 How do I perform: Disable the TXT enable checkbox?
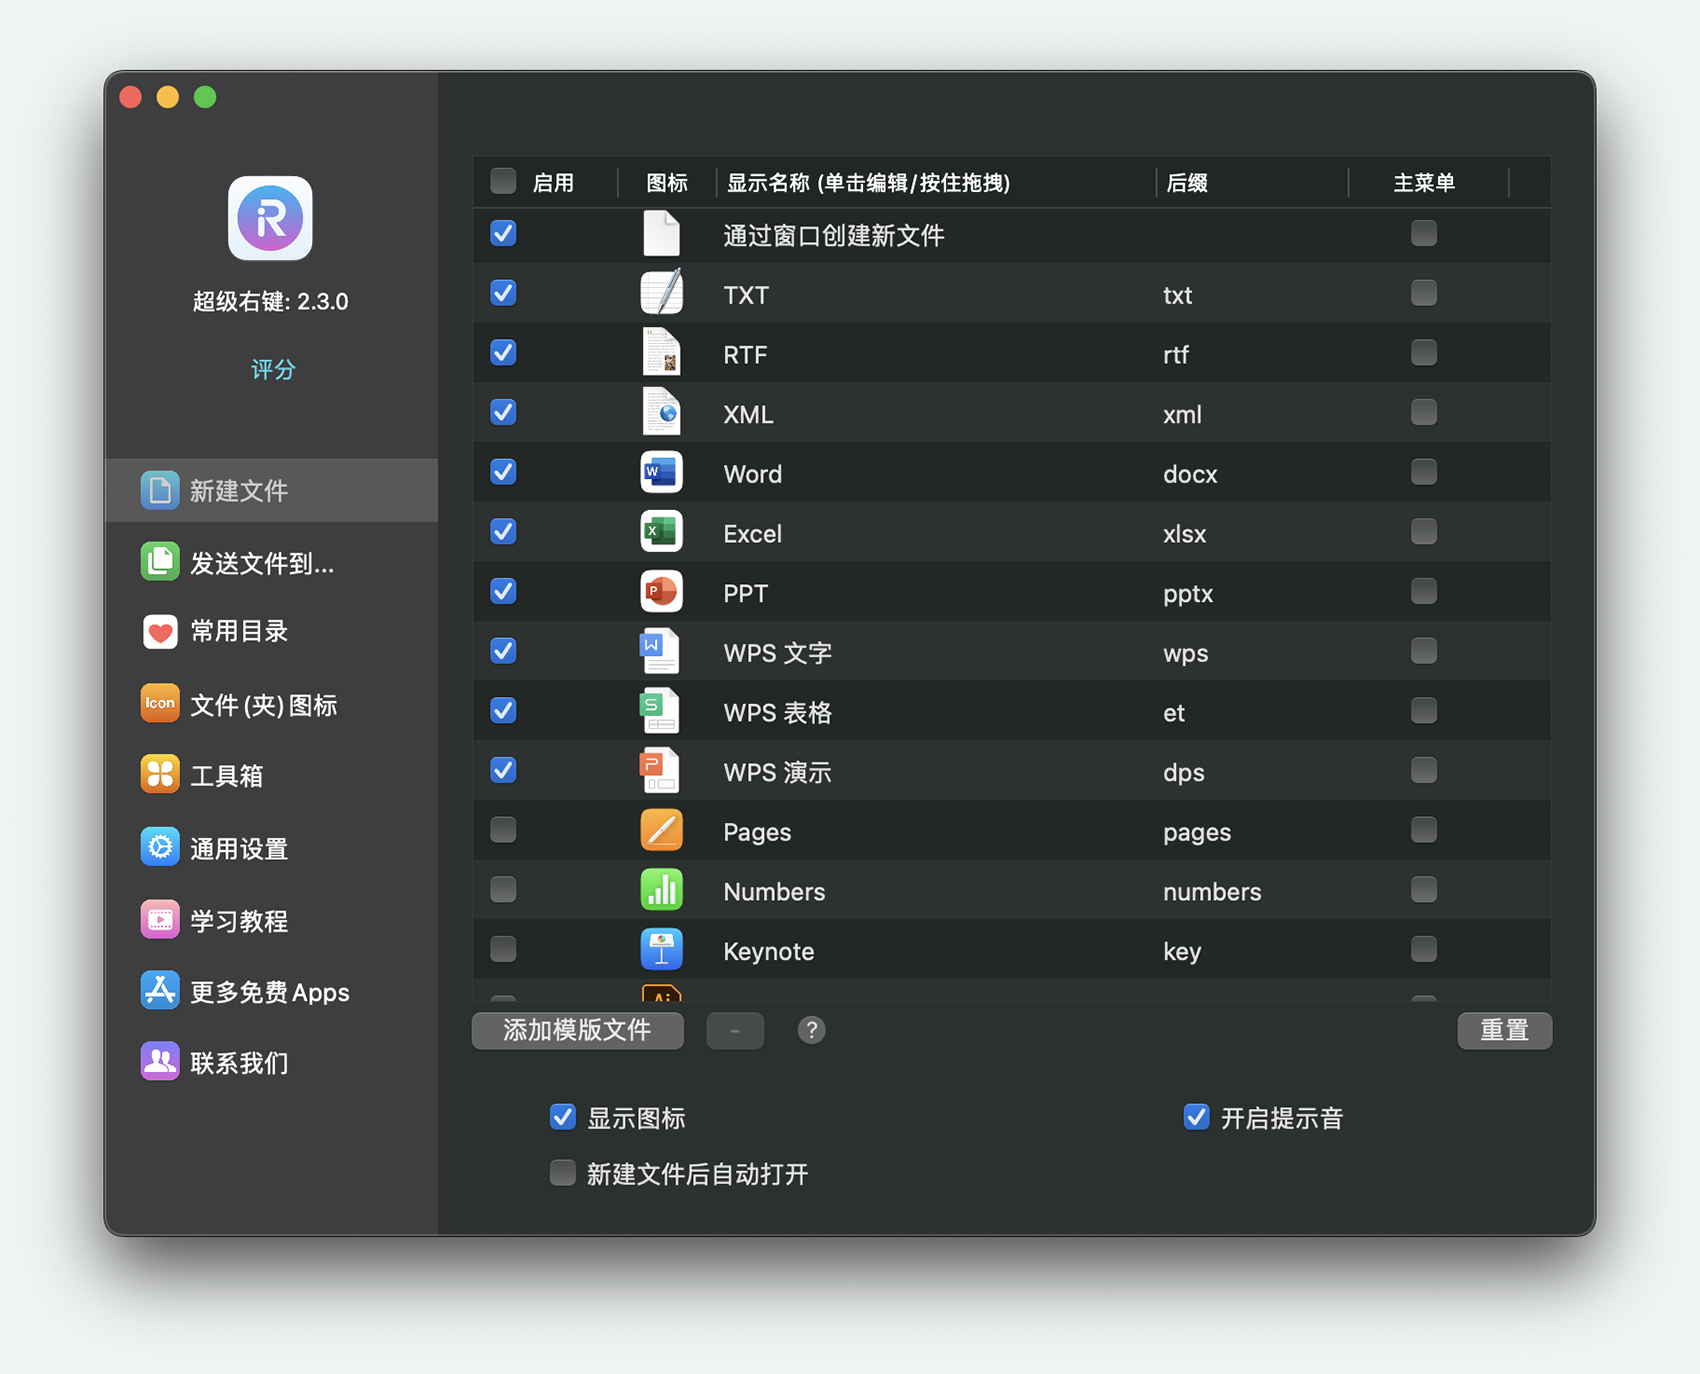(503, 293)
